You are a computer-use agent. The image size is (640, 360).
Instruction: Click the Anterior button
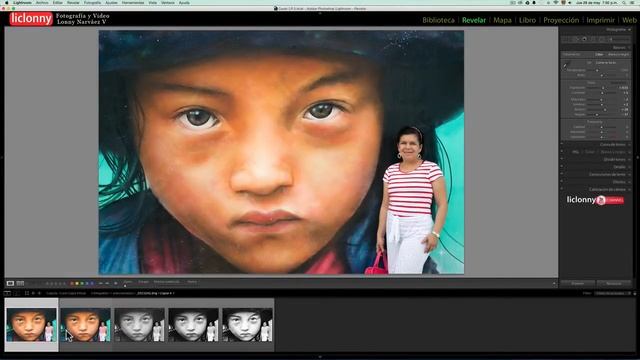click(578, 283)
